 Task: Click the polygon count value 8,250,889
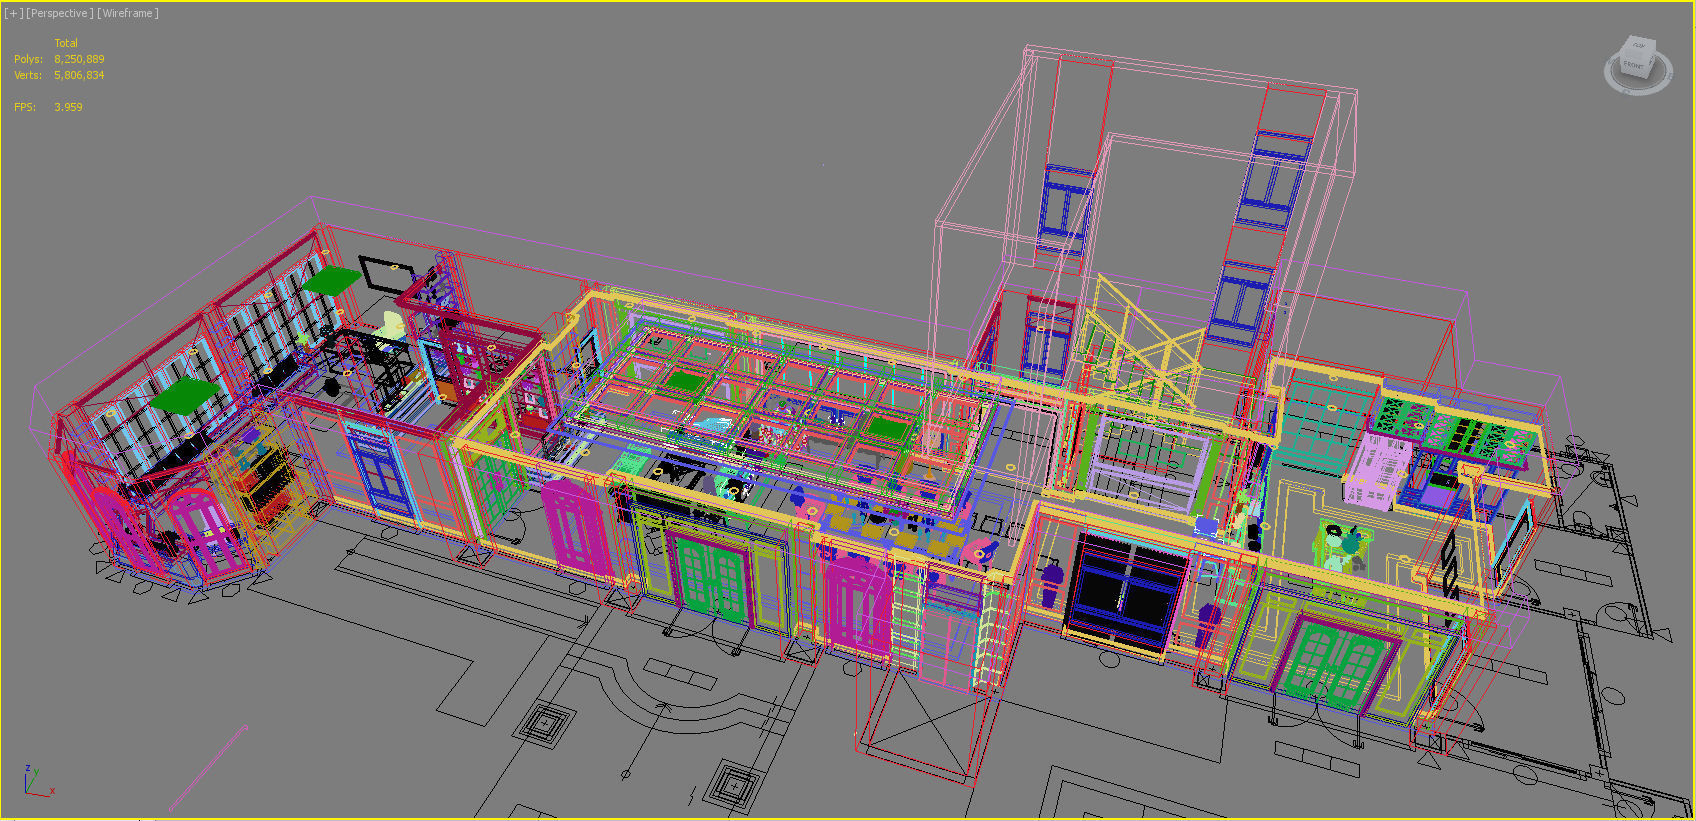tap(79, 59)
